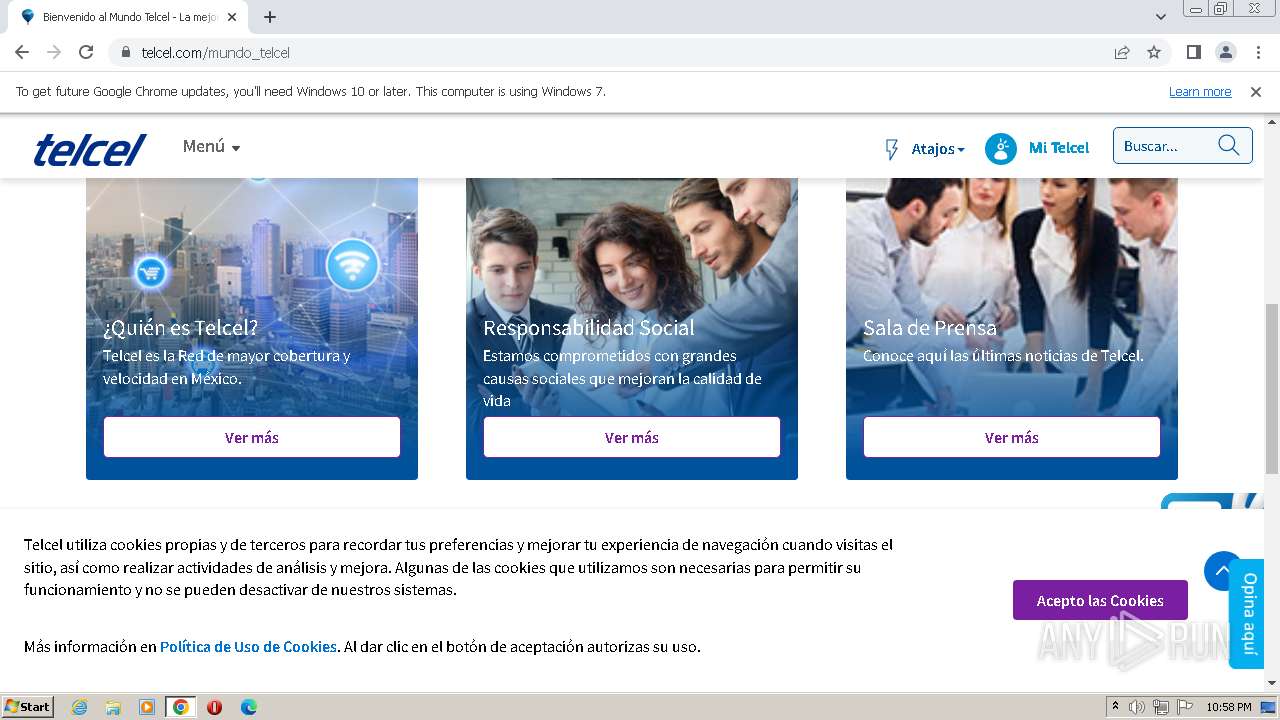Open the tab search chevron
Viewport: 1280px width, 720px height.
[1160, 17]
